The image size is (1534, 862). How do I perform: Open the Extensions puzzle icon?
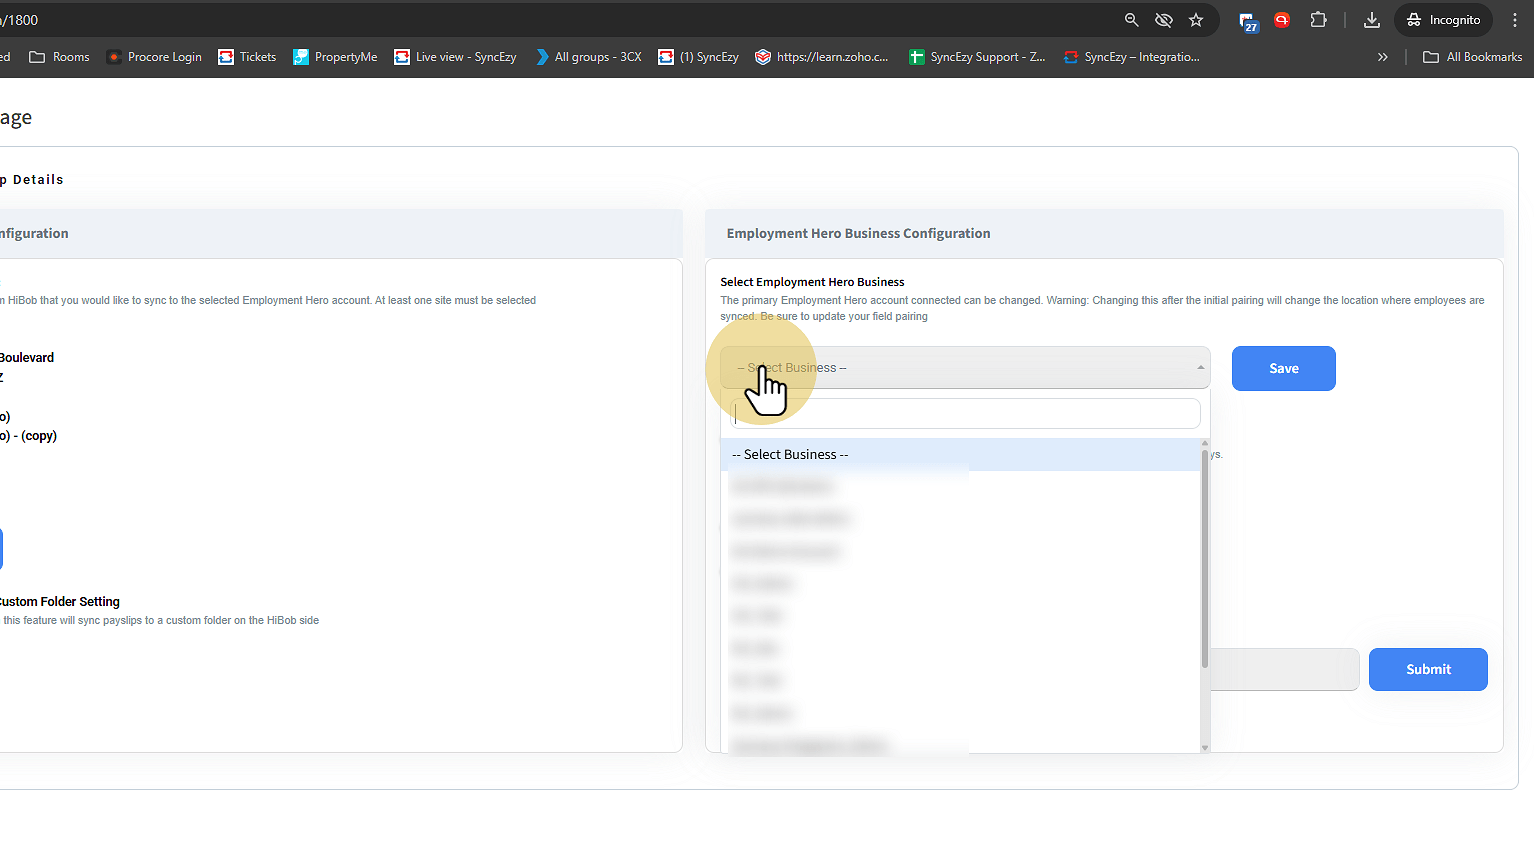click(1318, 20)
